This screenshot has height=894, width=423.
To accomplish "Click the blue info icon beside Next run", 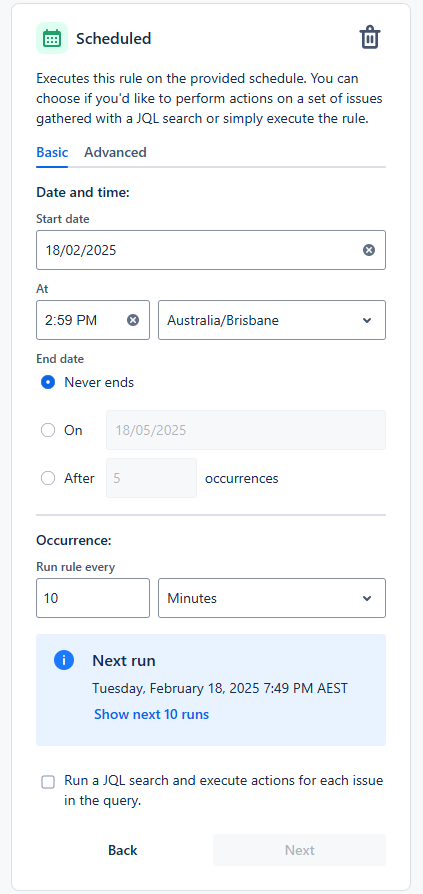I will [64, 660].
